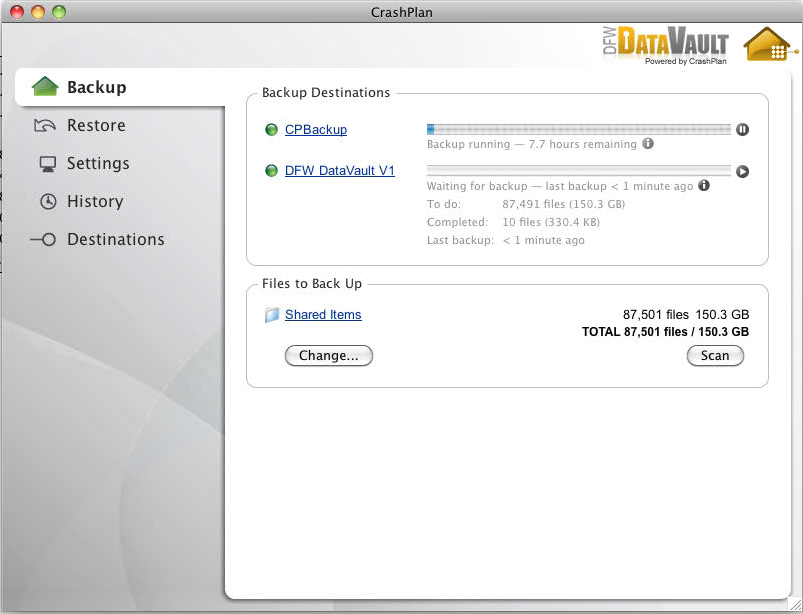Click the Settings monitor icon

[x=48, y=164]
